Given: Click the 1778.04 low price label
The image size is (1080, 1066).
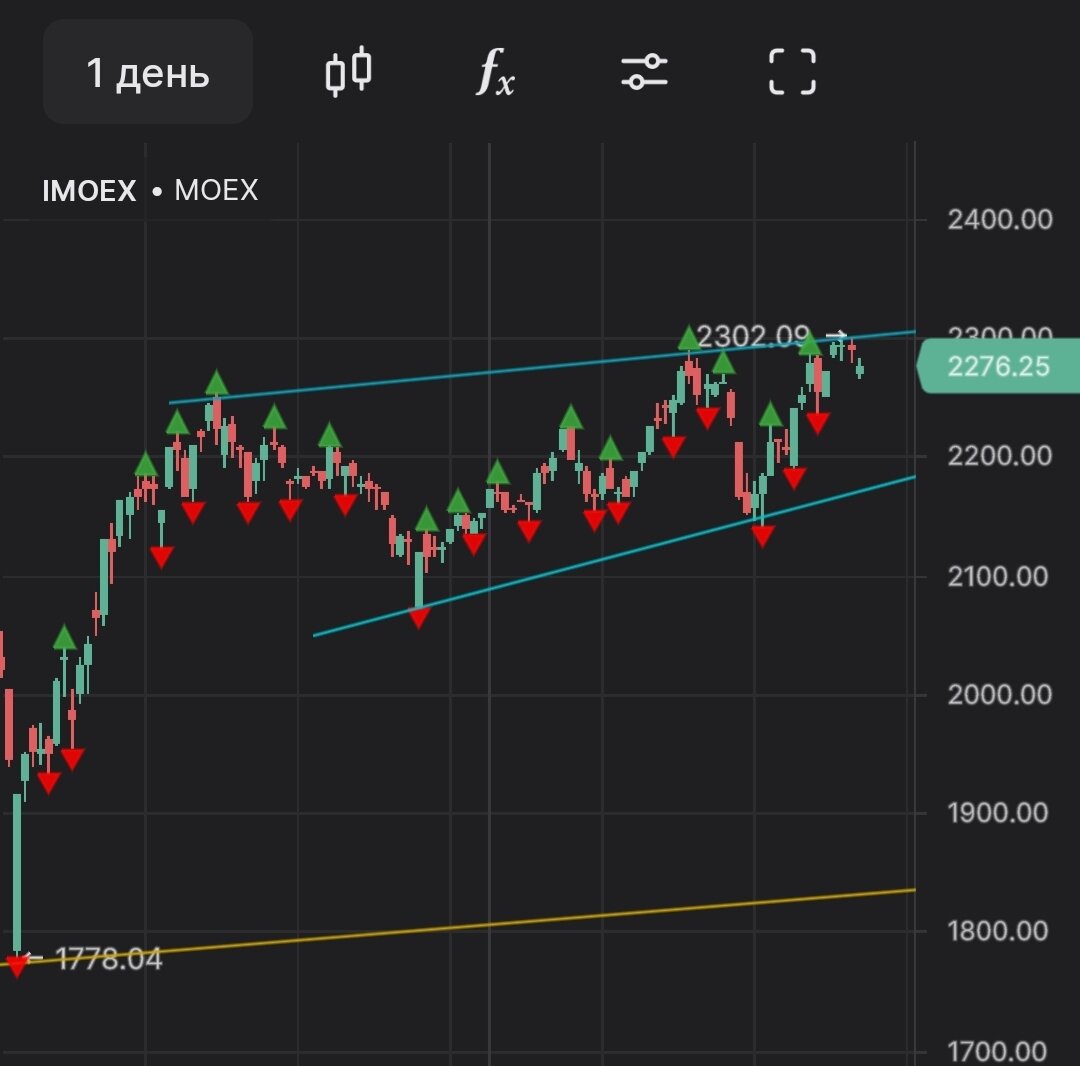Looking at the screenshot, I should click(109, 959).
